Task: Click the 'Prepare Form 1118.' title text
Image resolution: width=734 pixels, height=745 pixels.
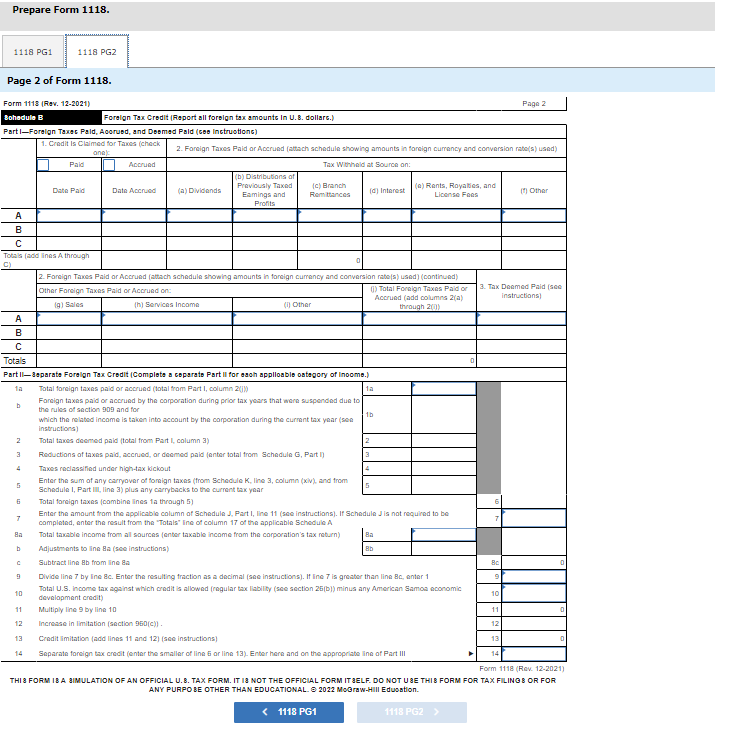Action: pos(61,10)
